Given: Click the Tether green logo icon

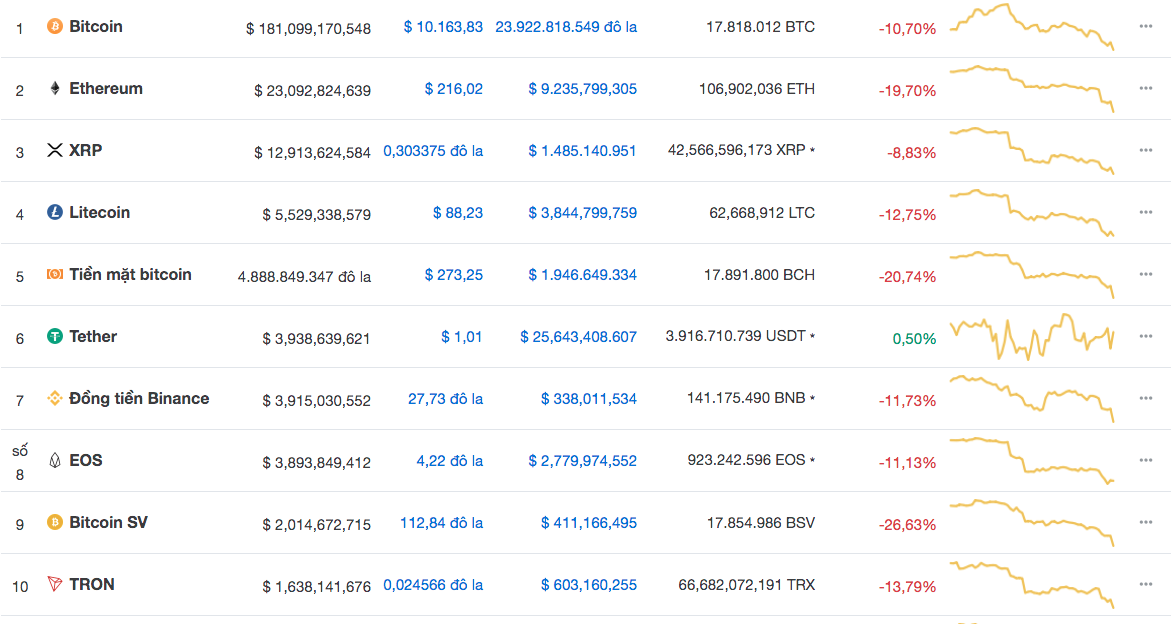Looking at the screenshot, I should 55,337.
